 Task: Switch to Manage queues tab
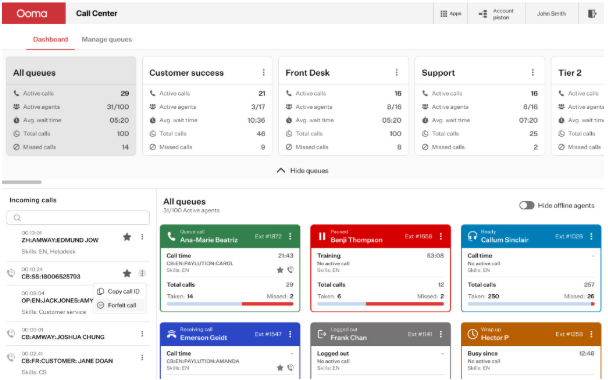pos(107,39)
